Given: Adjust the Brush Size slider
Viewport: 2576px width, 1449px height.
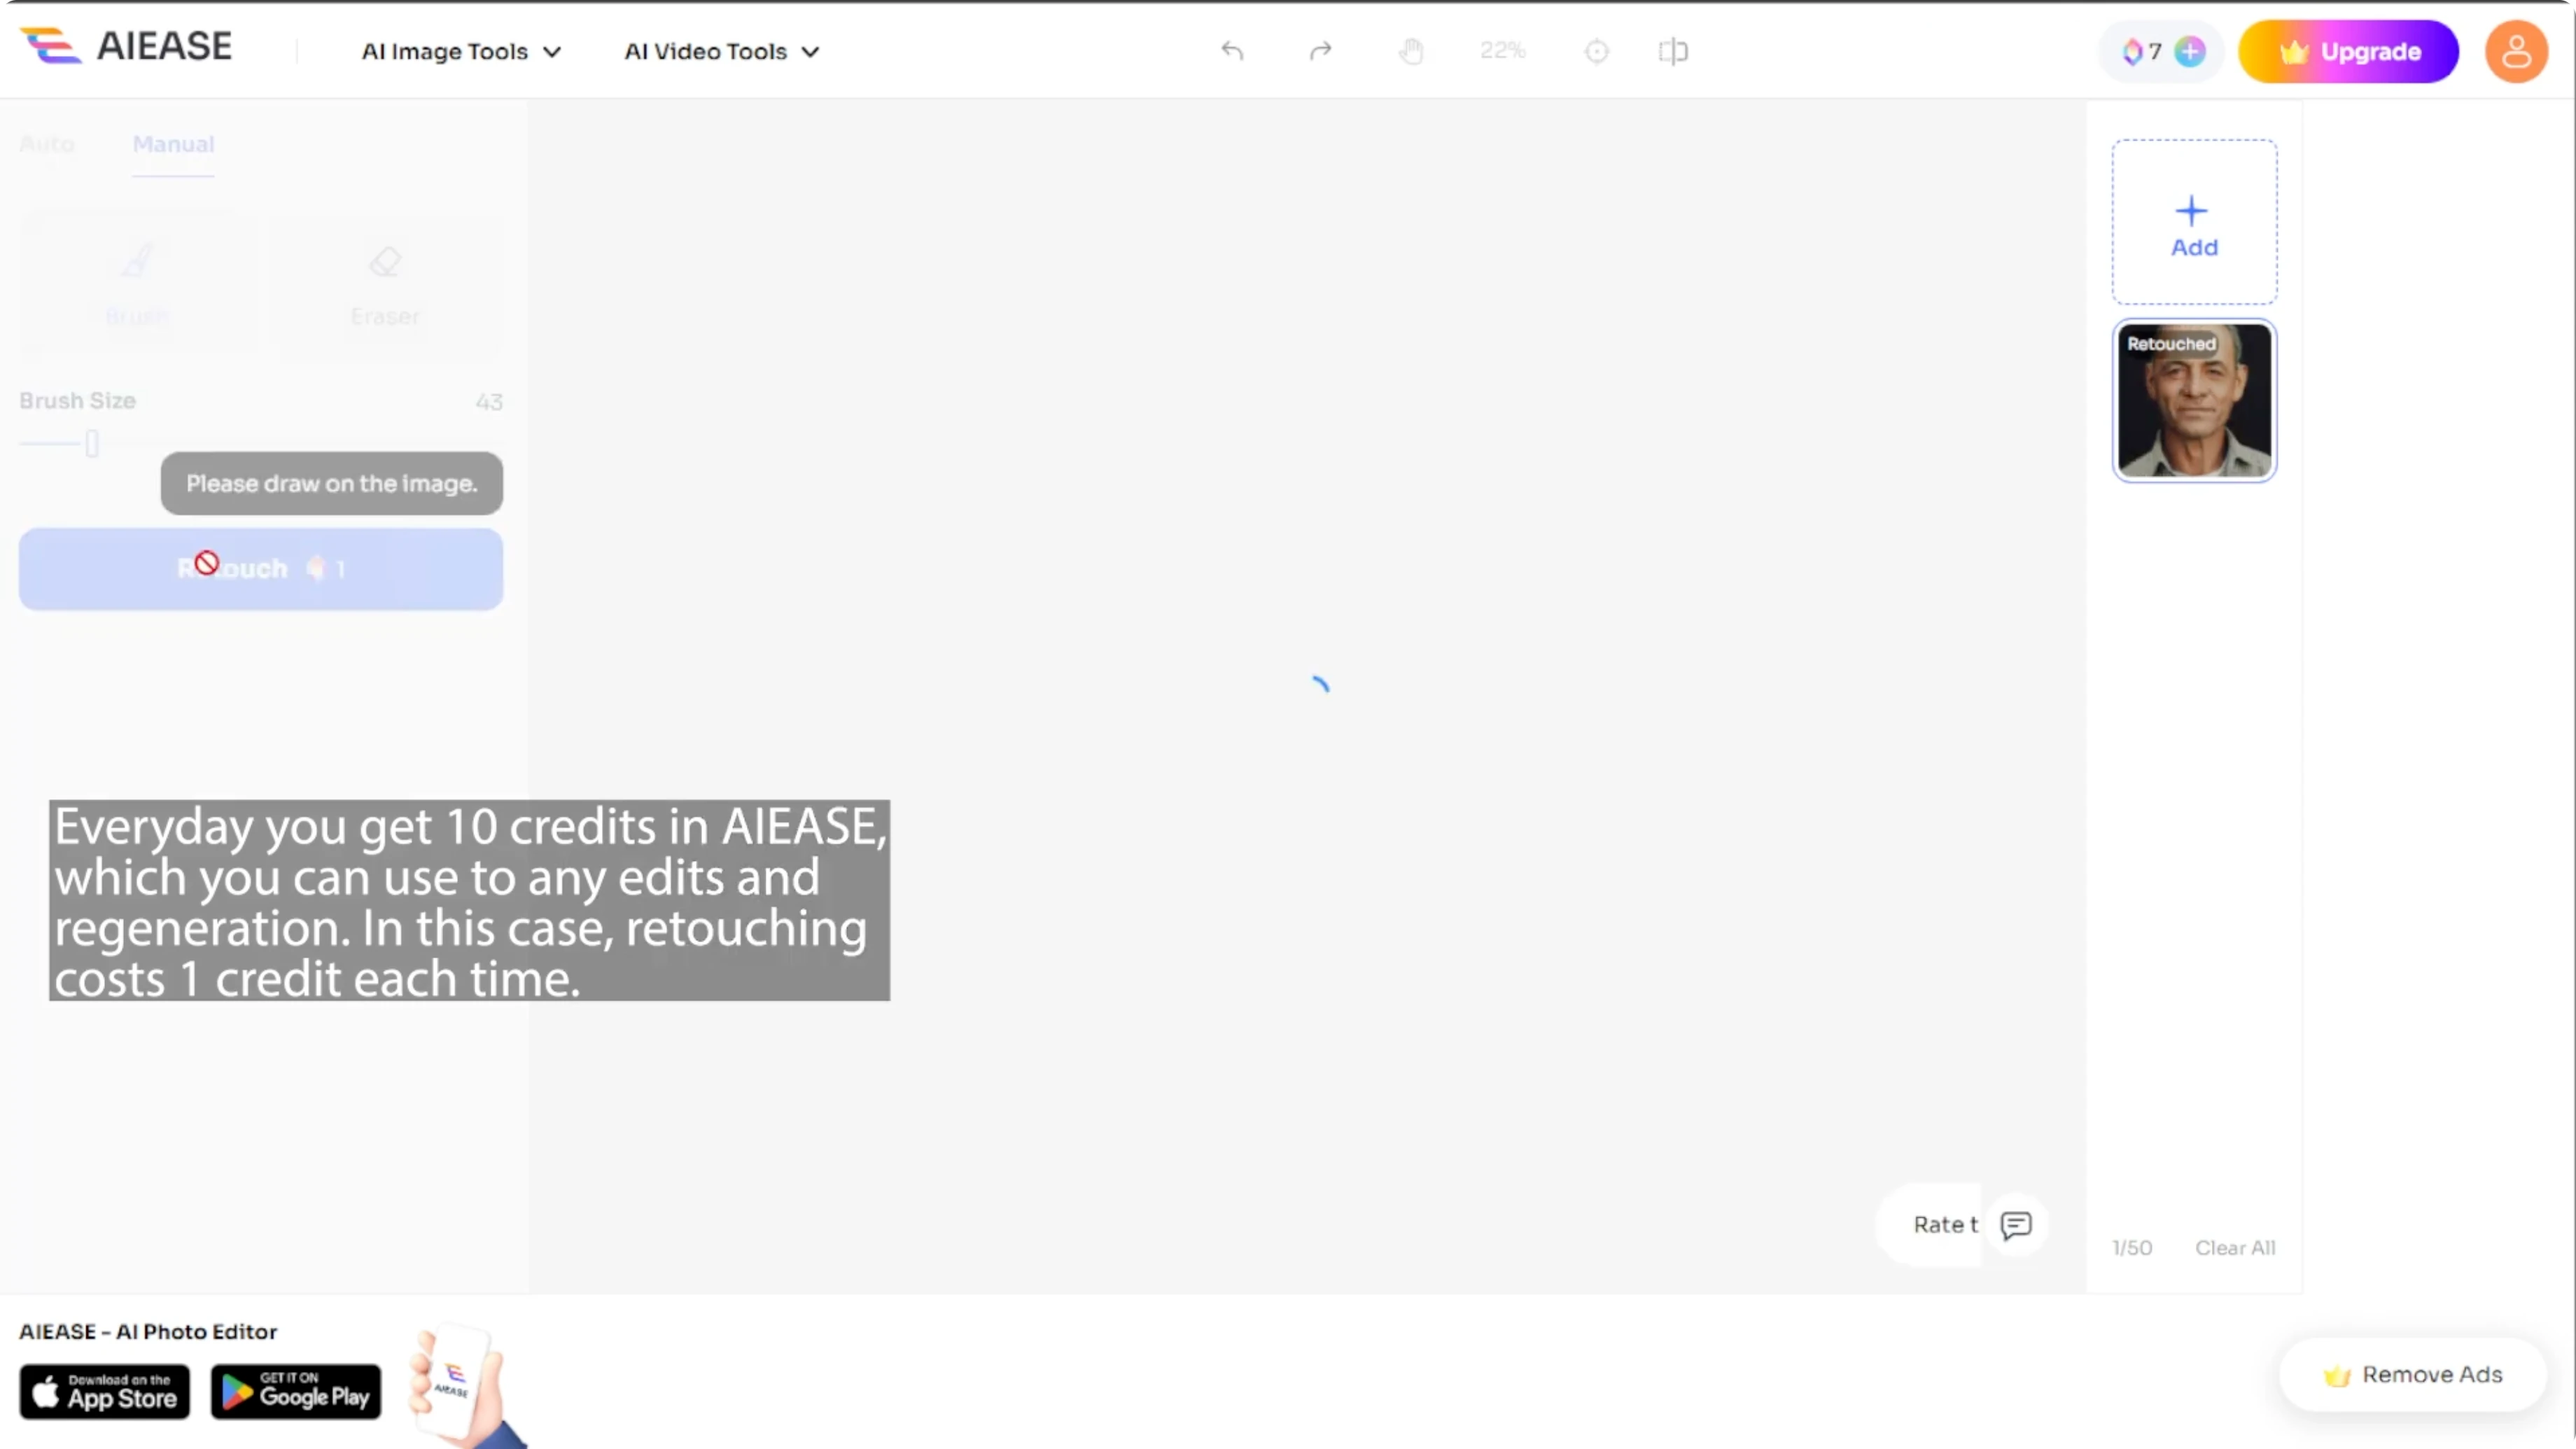Looking at the screenshot, I should tap(92, 443).
